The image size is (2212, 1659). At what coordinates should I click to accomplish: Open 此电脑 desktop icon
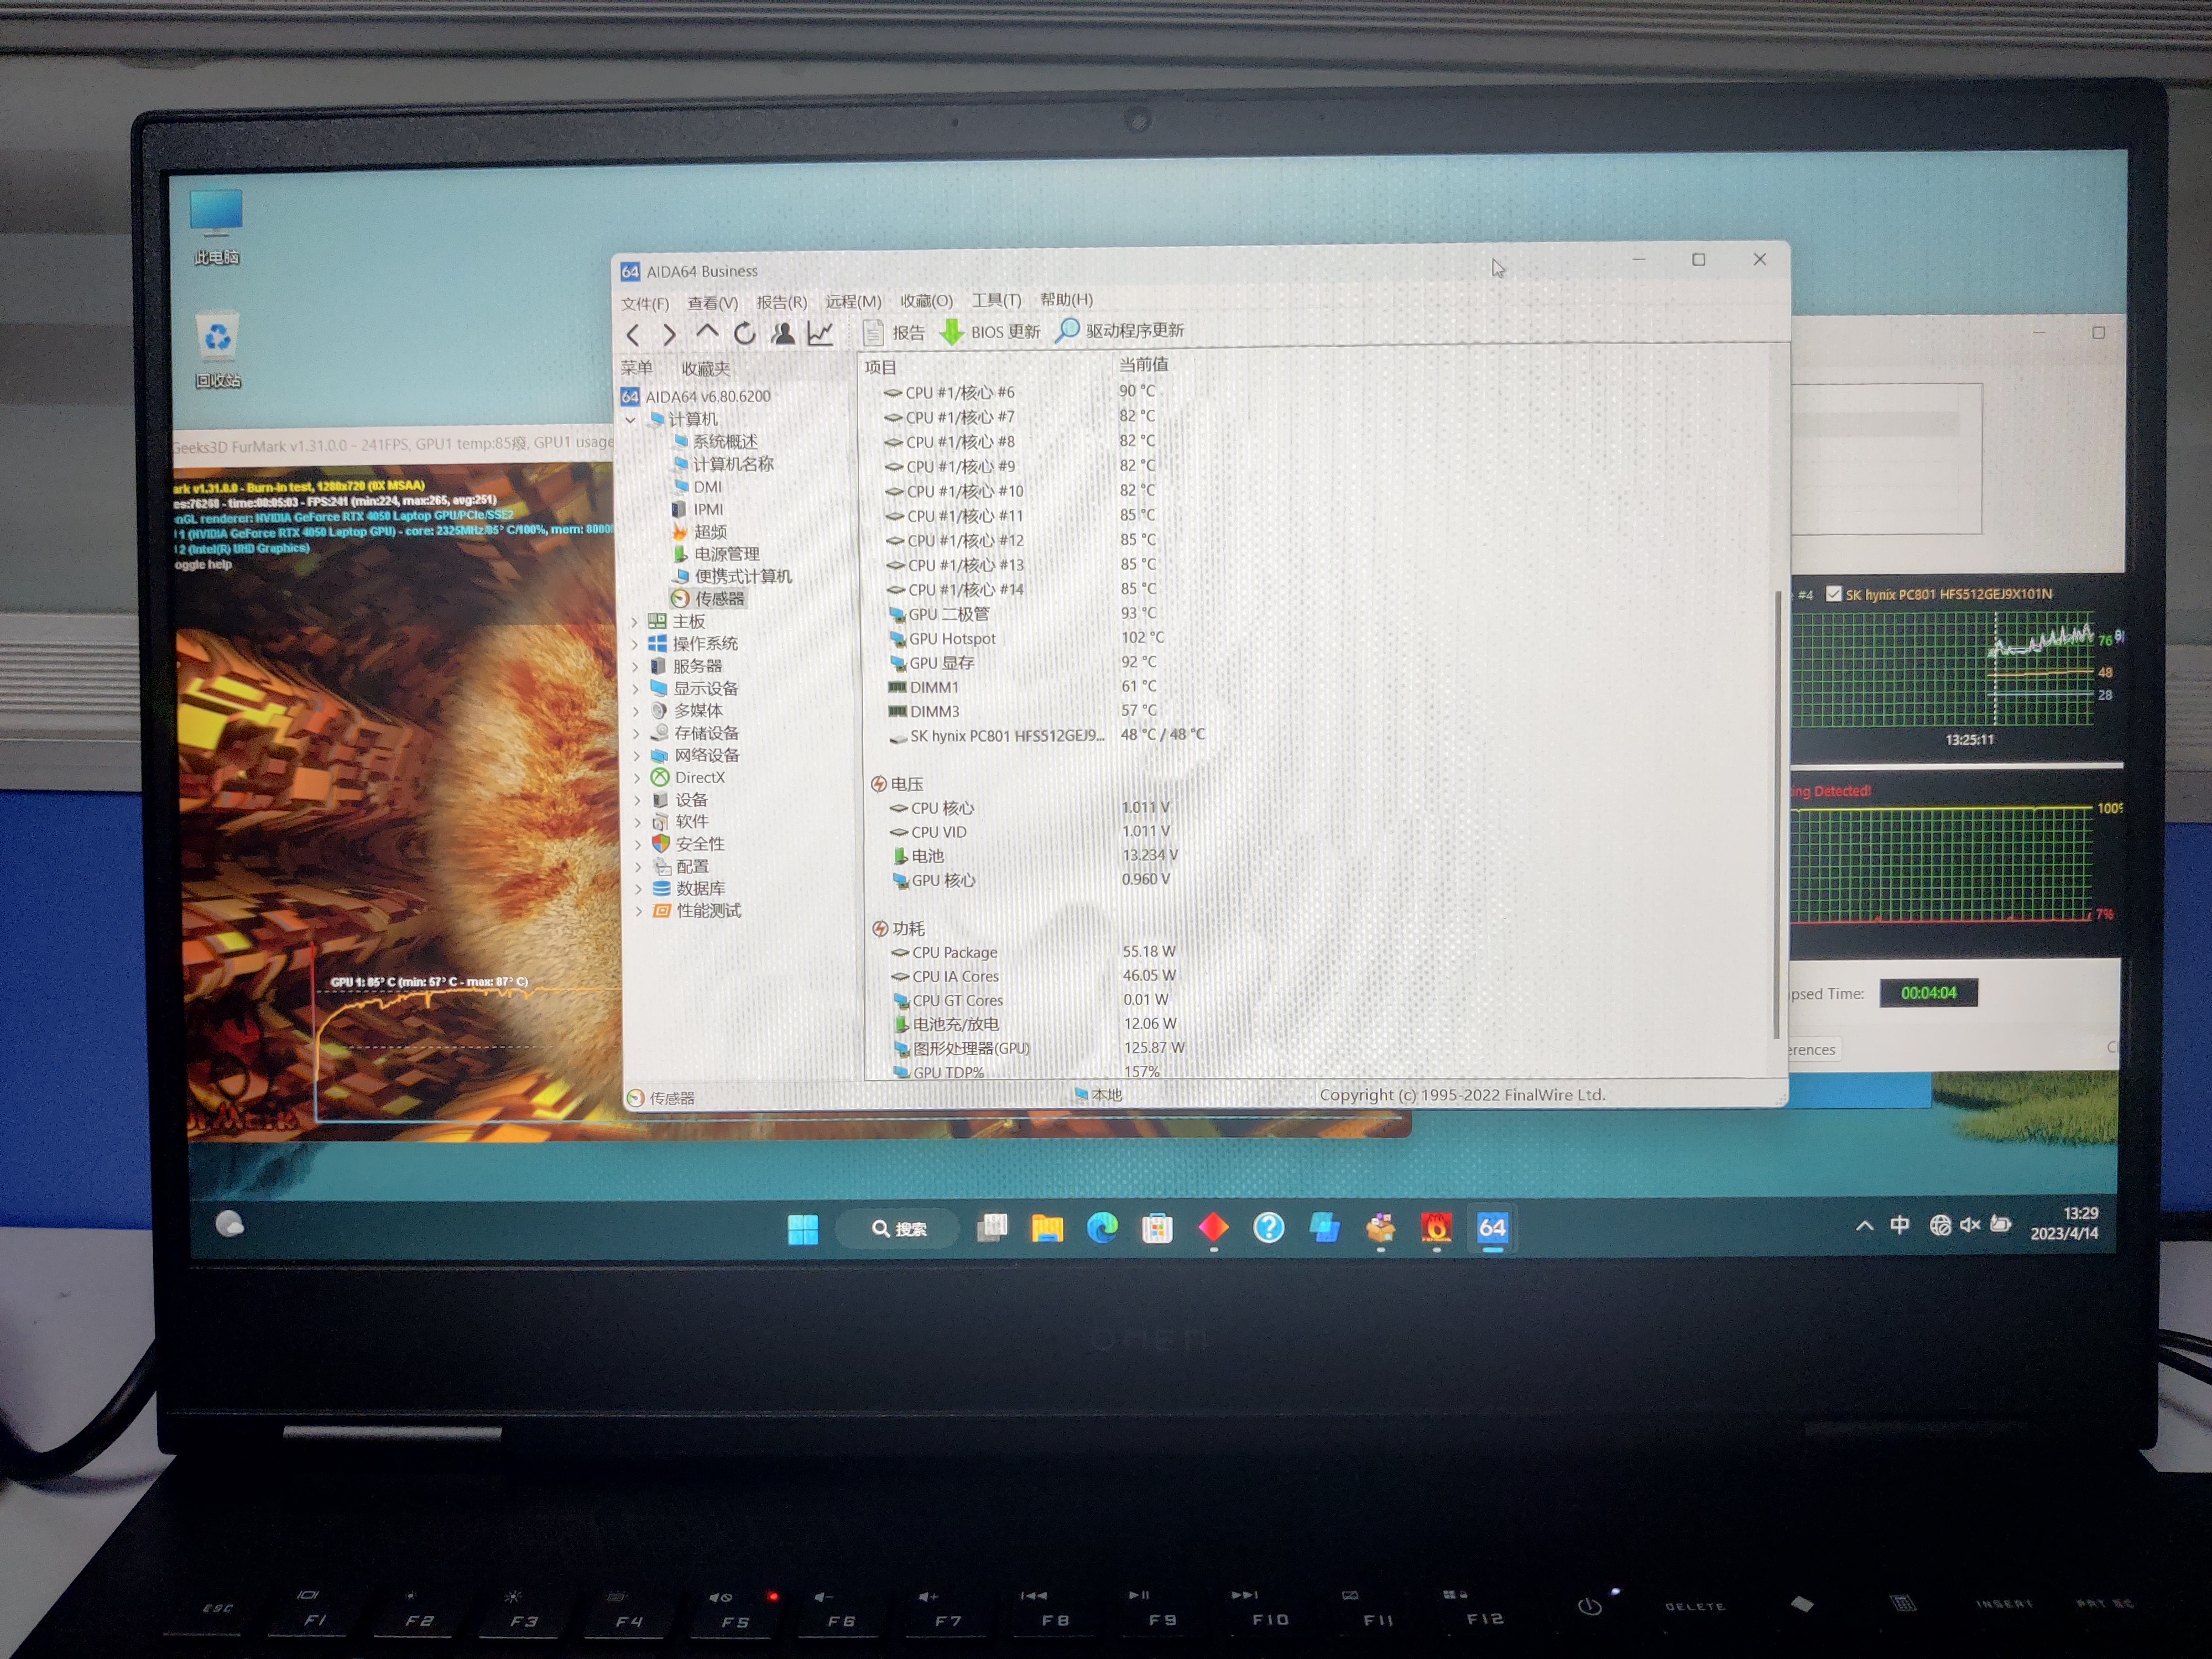click(216, 227)
